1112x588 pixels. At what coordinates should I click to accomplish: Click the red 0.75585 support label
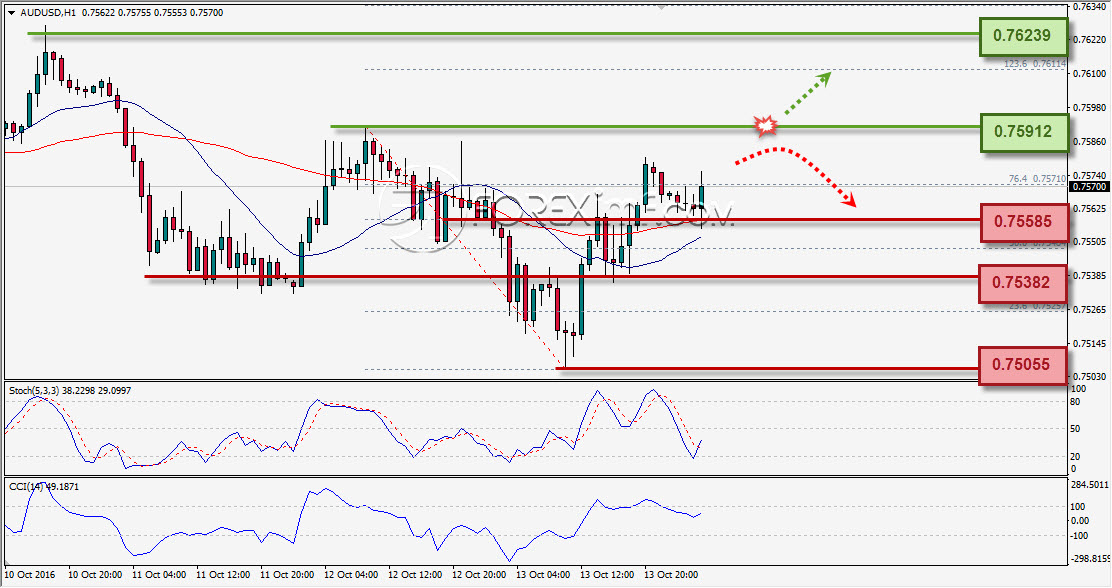pyautogui.click(x=1023, y=222)
